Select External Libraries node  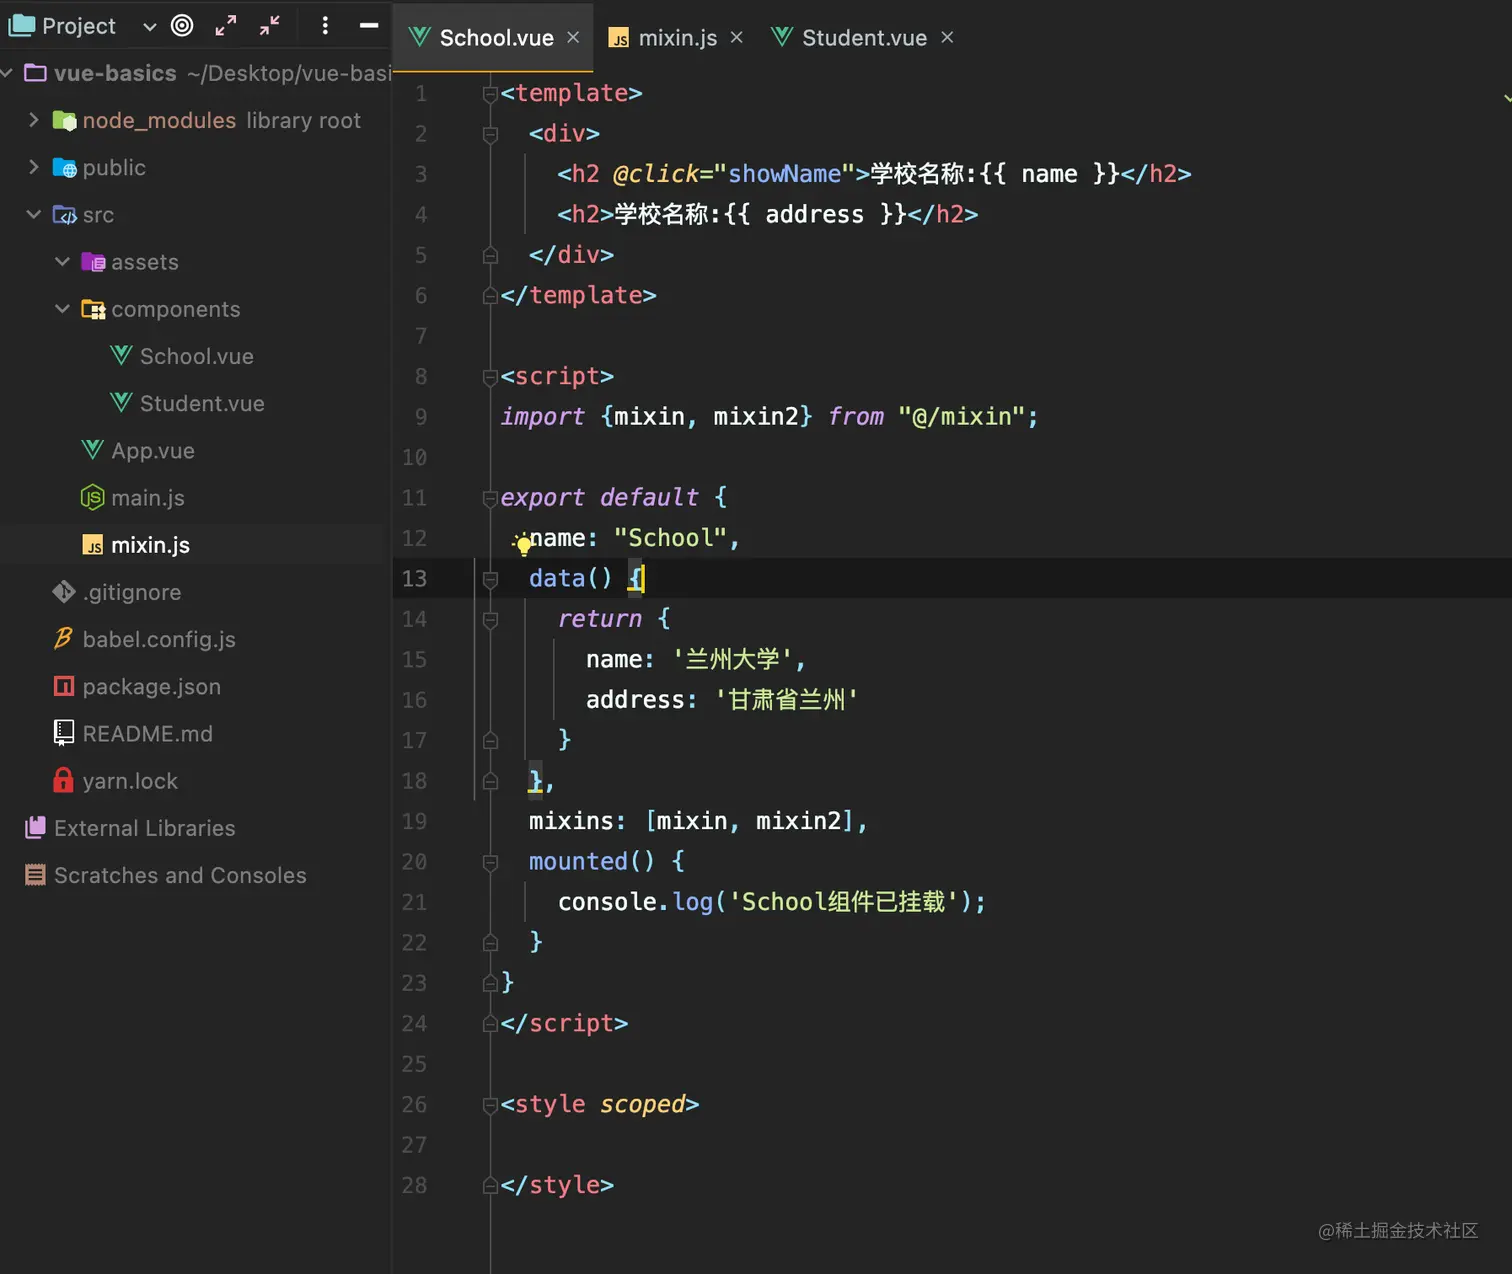click(144, 828)
